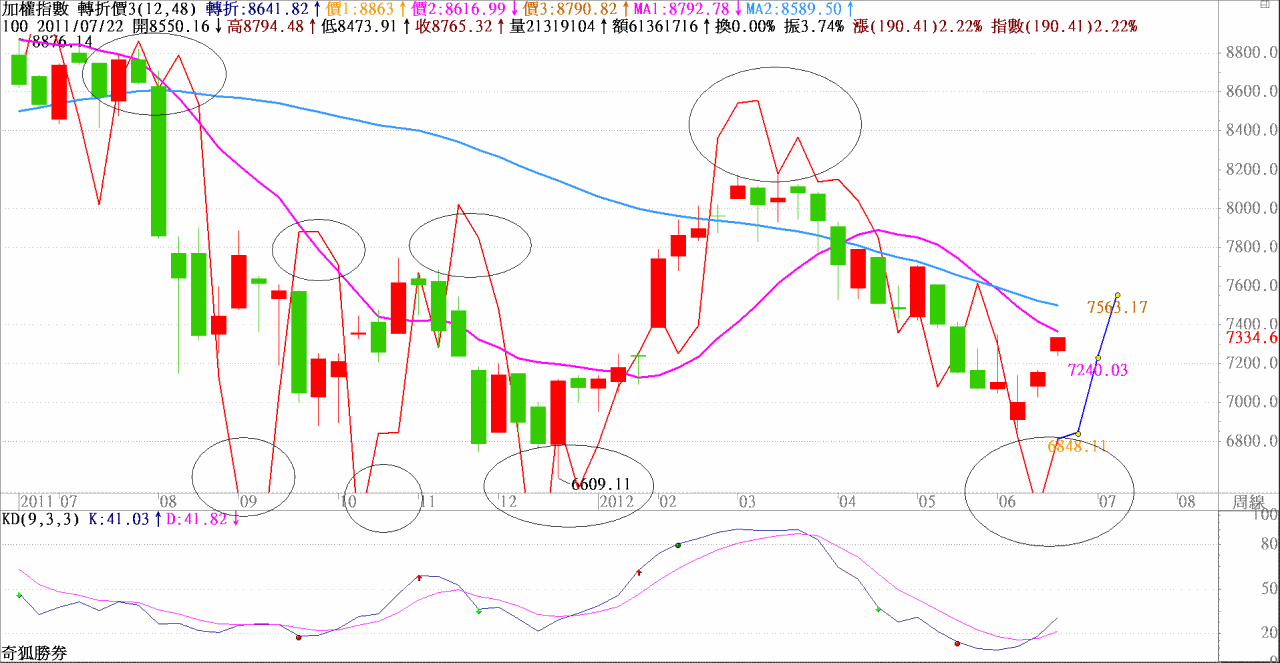Click the red 7334.6 current price on axis
Viewport: 1280px width, 663px height.
click(x=1254, y=338)
